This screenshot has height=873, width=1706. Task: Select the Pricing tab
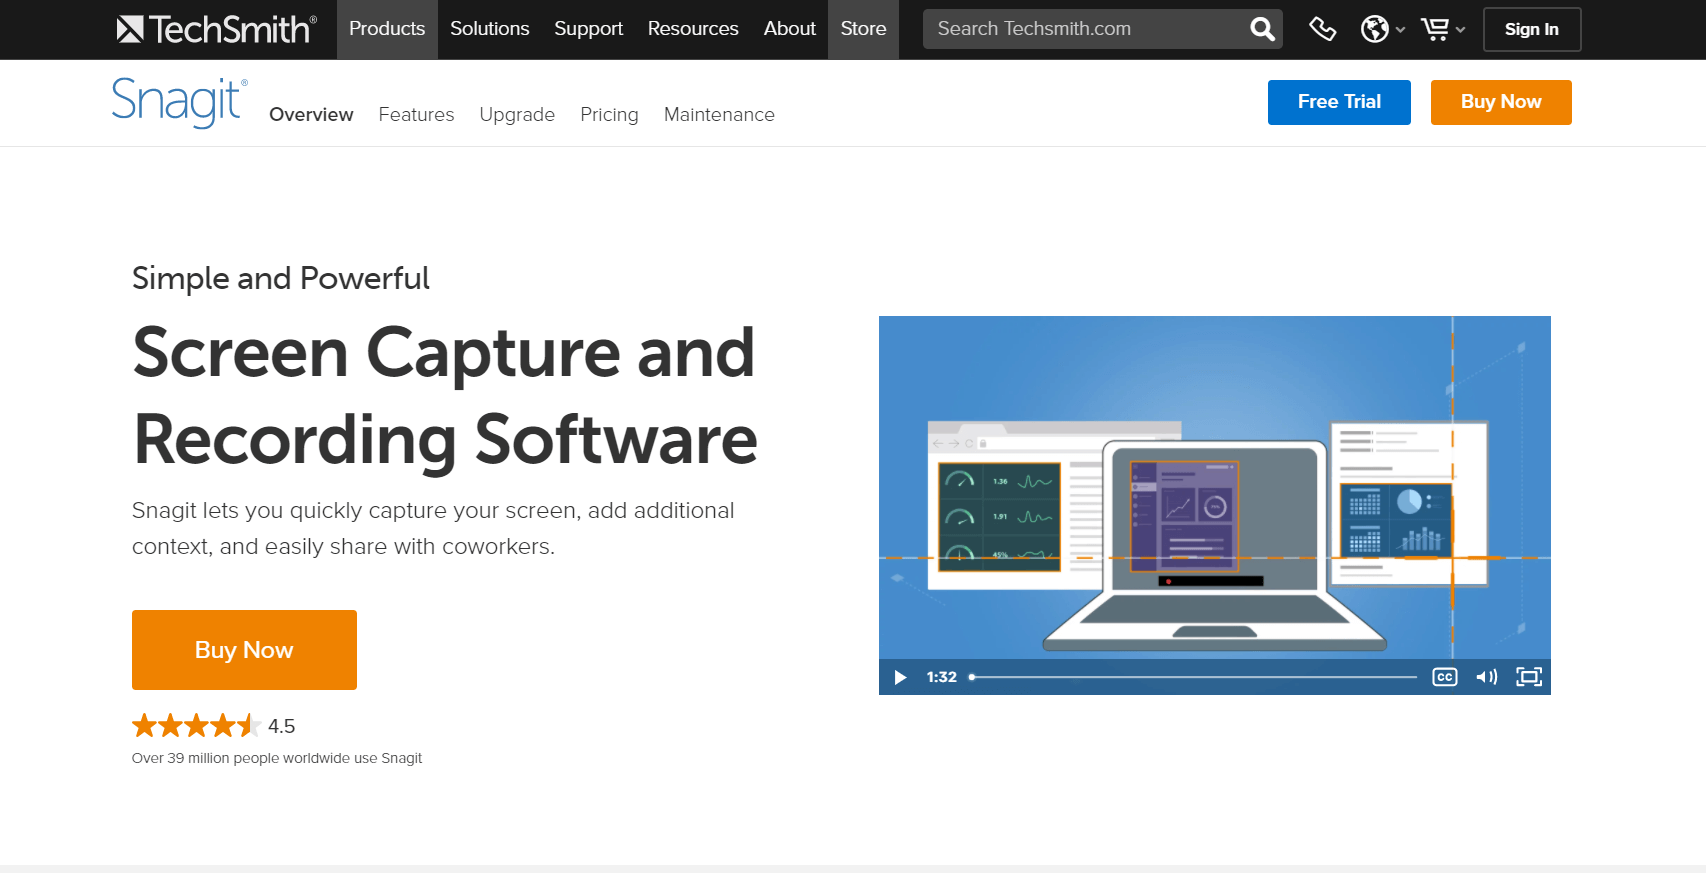(609, 114)
